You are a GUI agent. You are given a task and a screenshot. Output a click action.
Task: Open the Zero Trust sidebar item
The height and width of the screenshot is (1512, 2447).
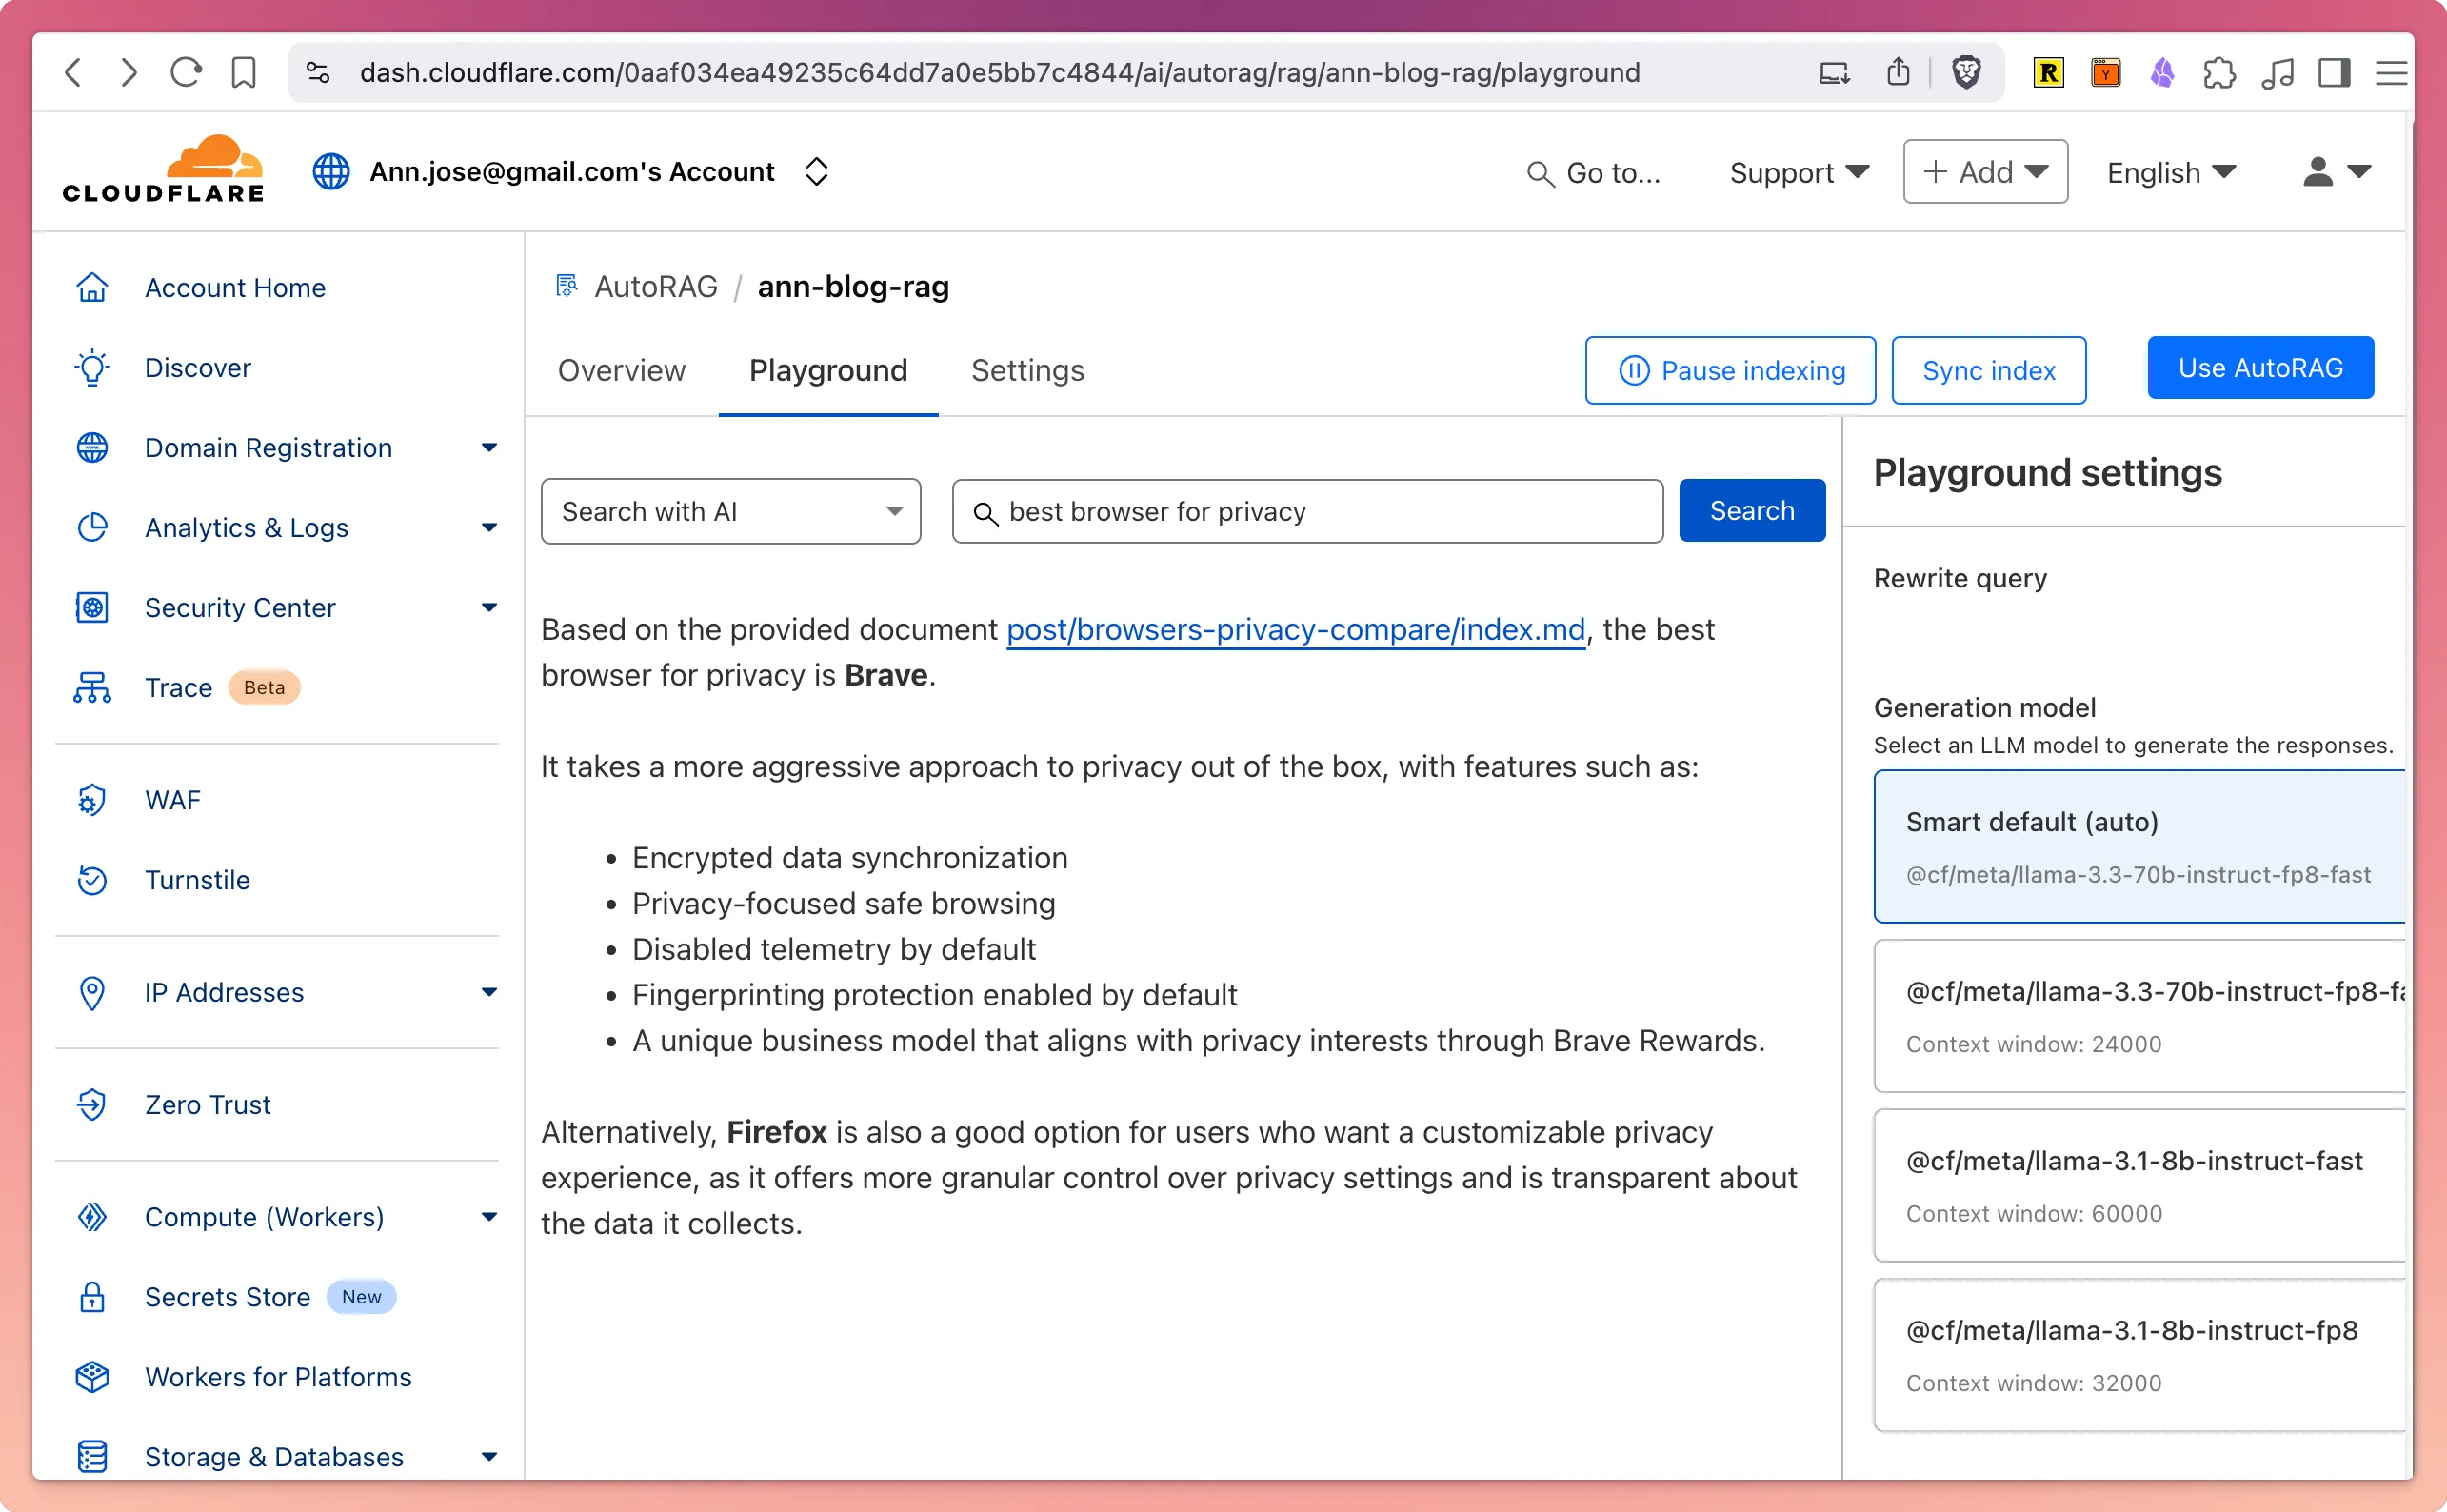point(207,1104)
